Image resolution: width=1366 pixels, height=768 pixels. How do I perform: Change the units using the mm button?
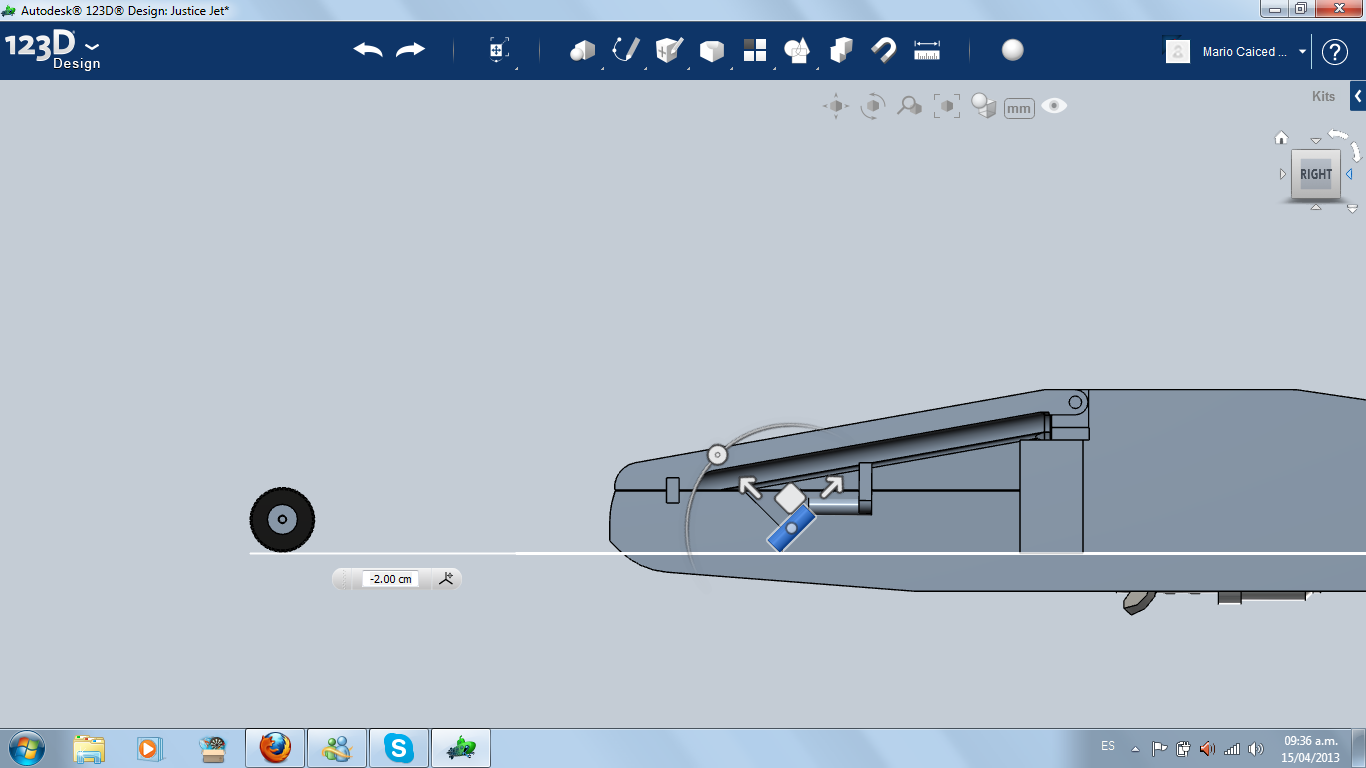point(1019,108)
